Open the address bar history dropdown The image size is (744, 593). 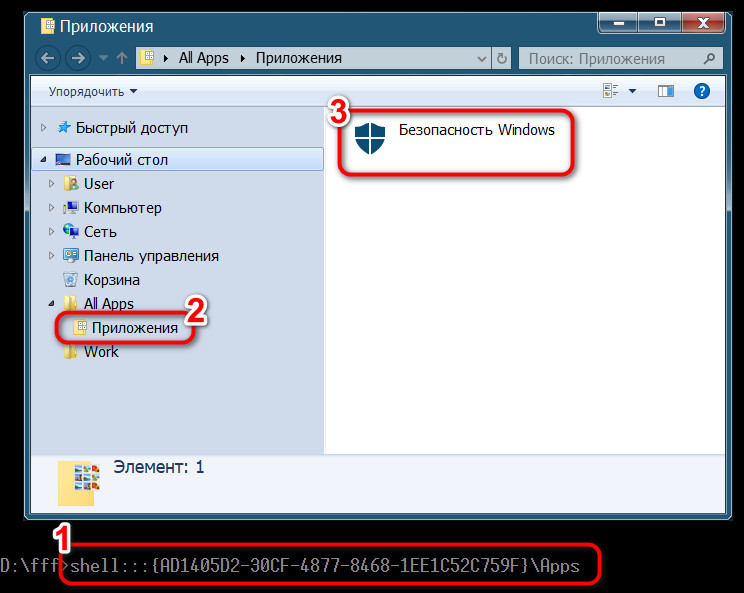click(x=482, y=58)
